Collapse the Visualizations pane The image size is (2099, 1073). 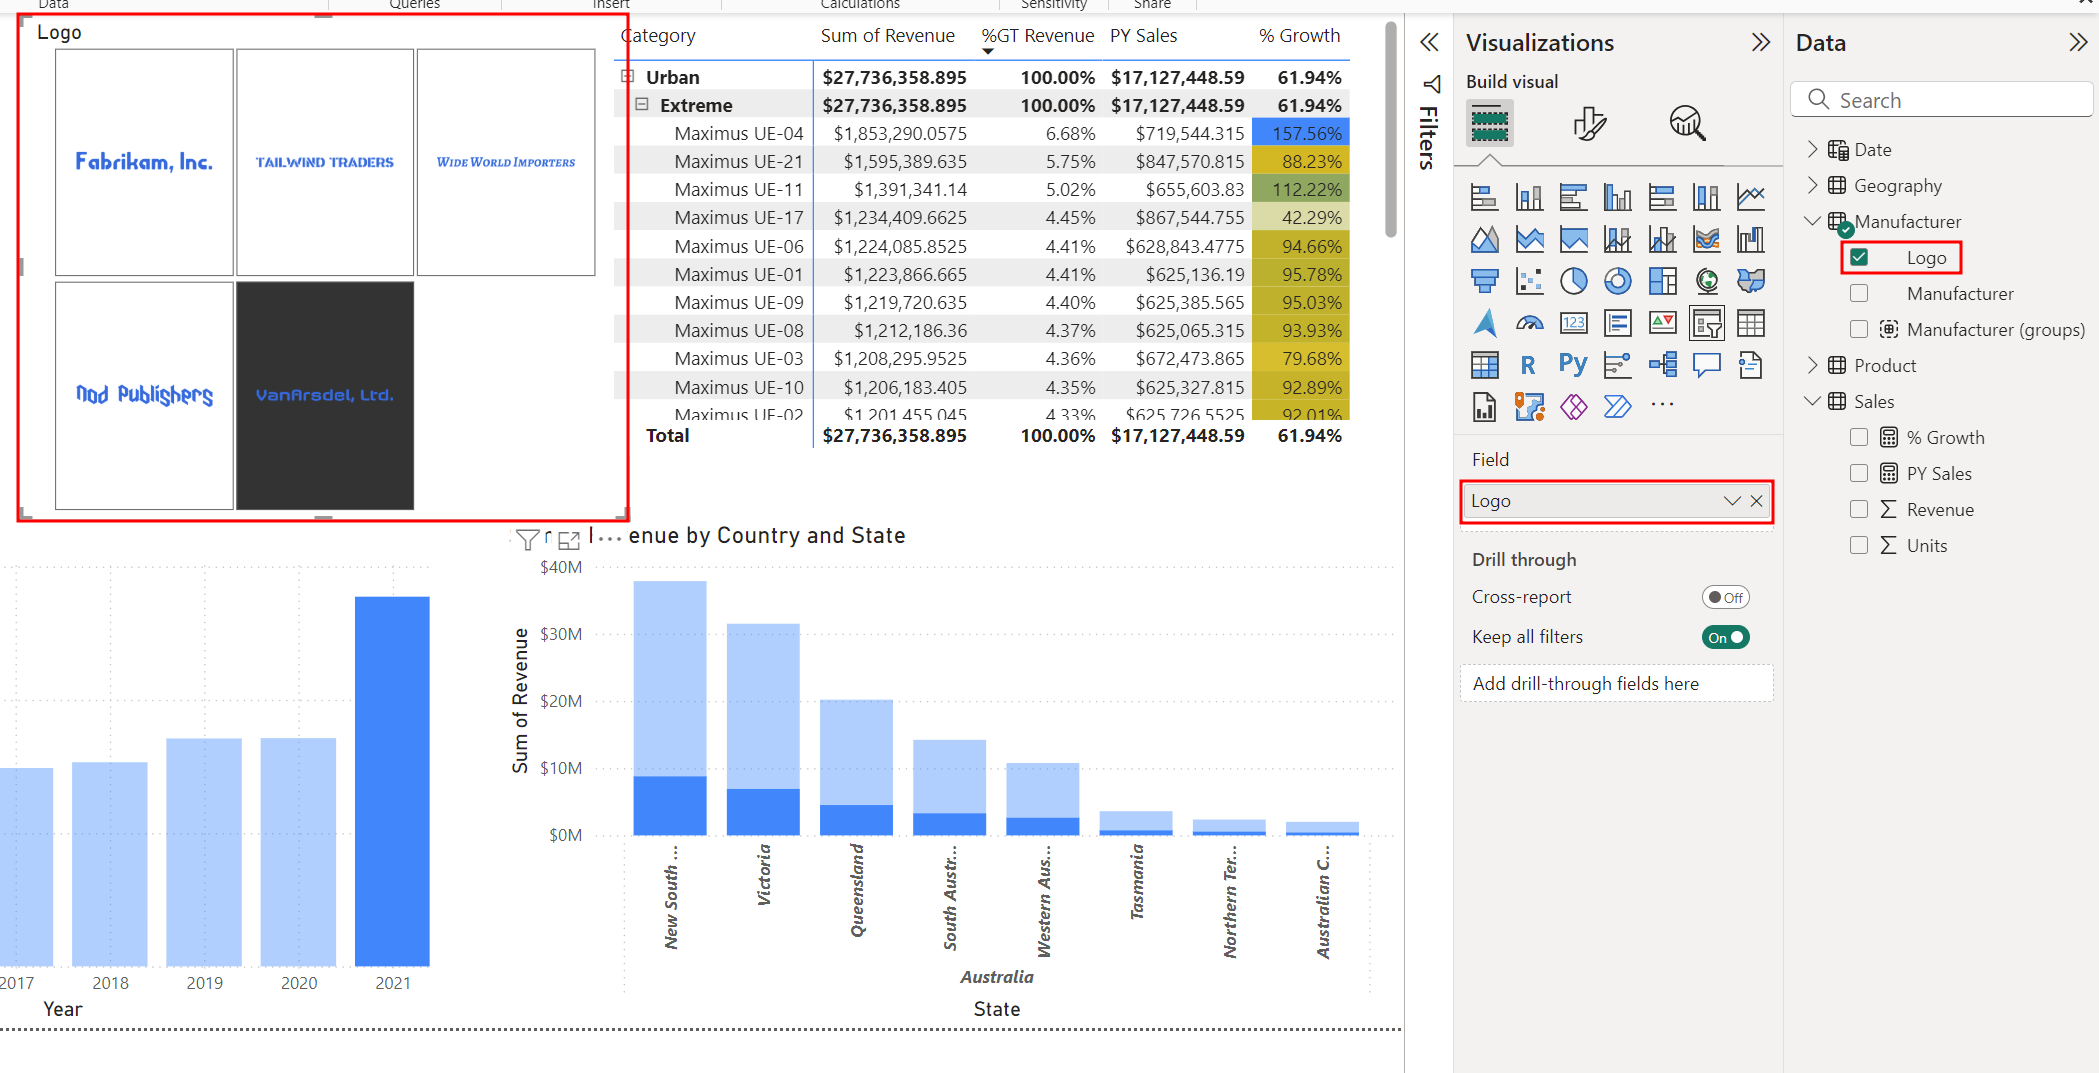(x=1761, y=43)
